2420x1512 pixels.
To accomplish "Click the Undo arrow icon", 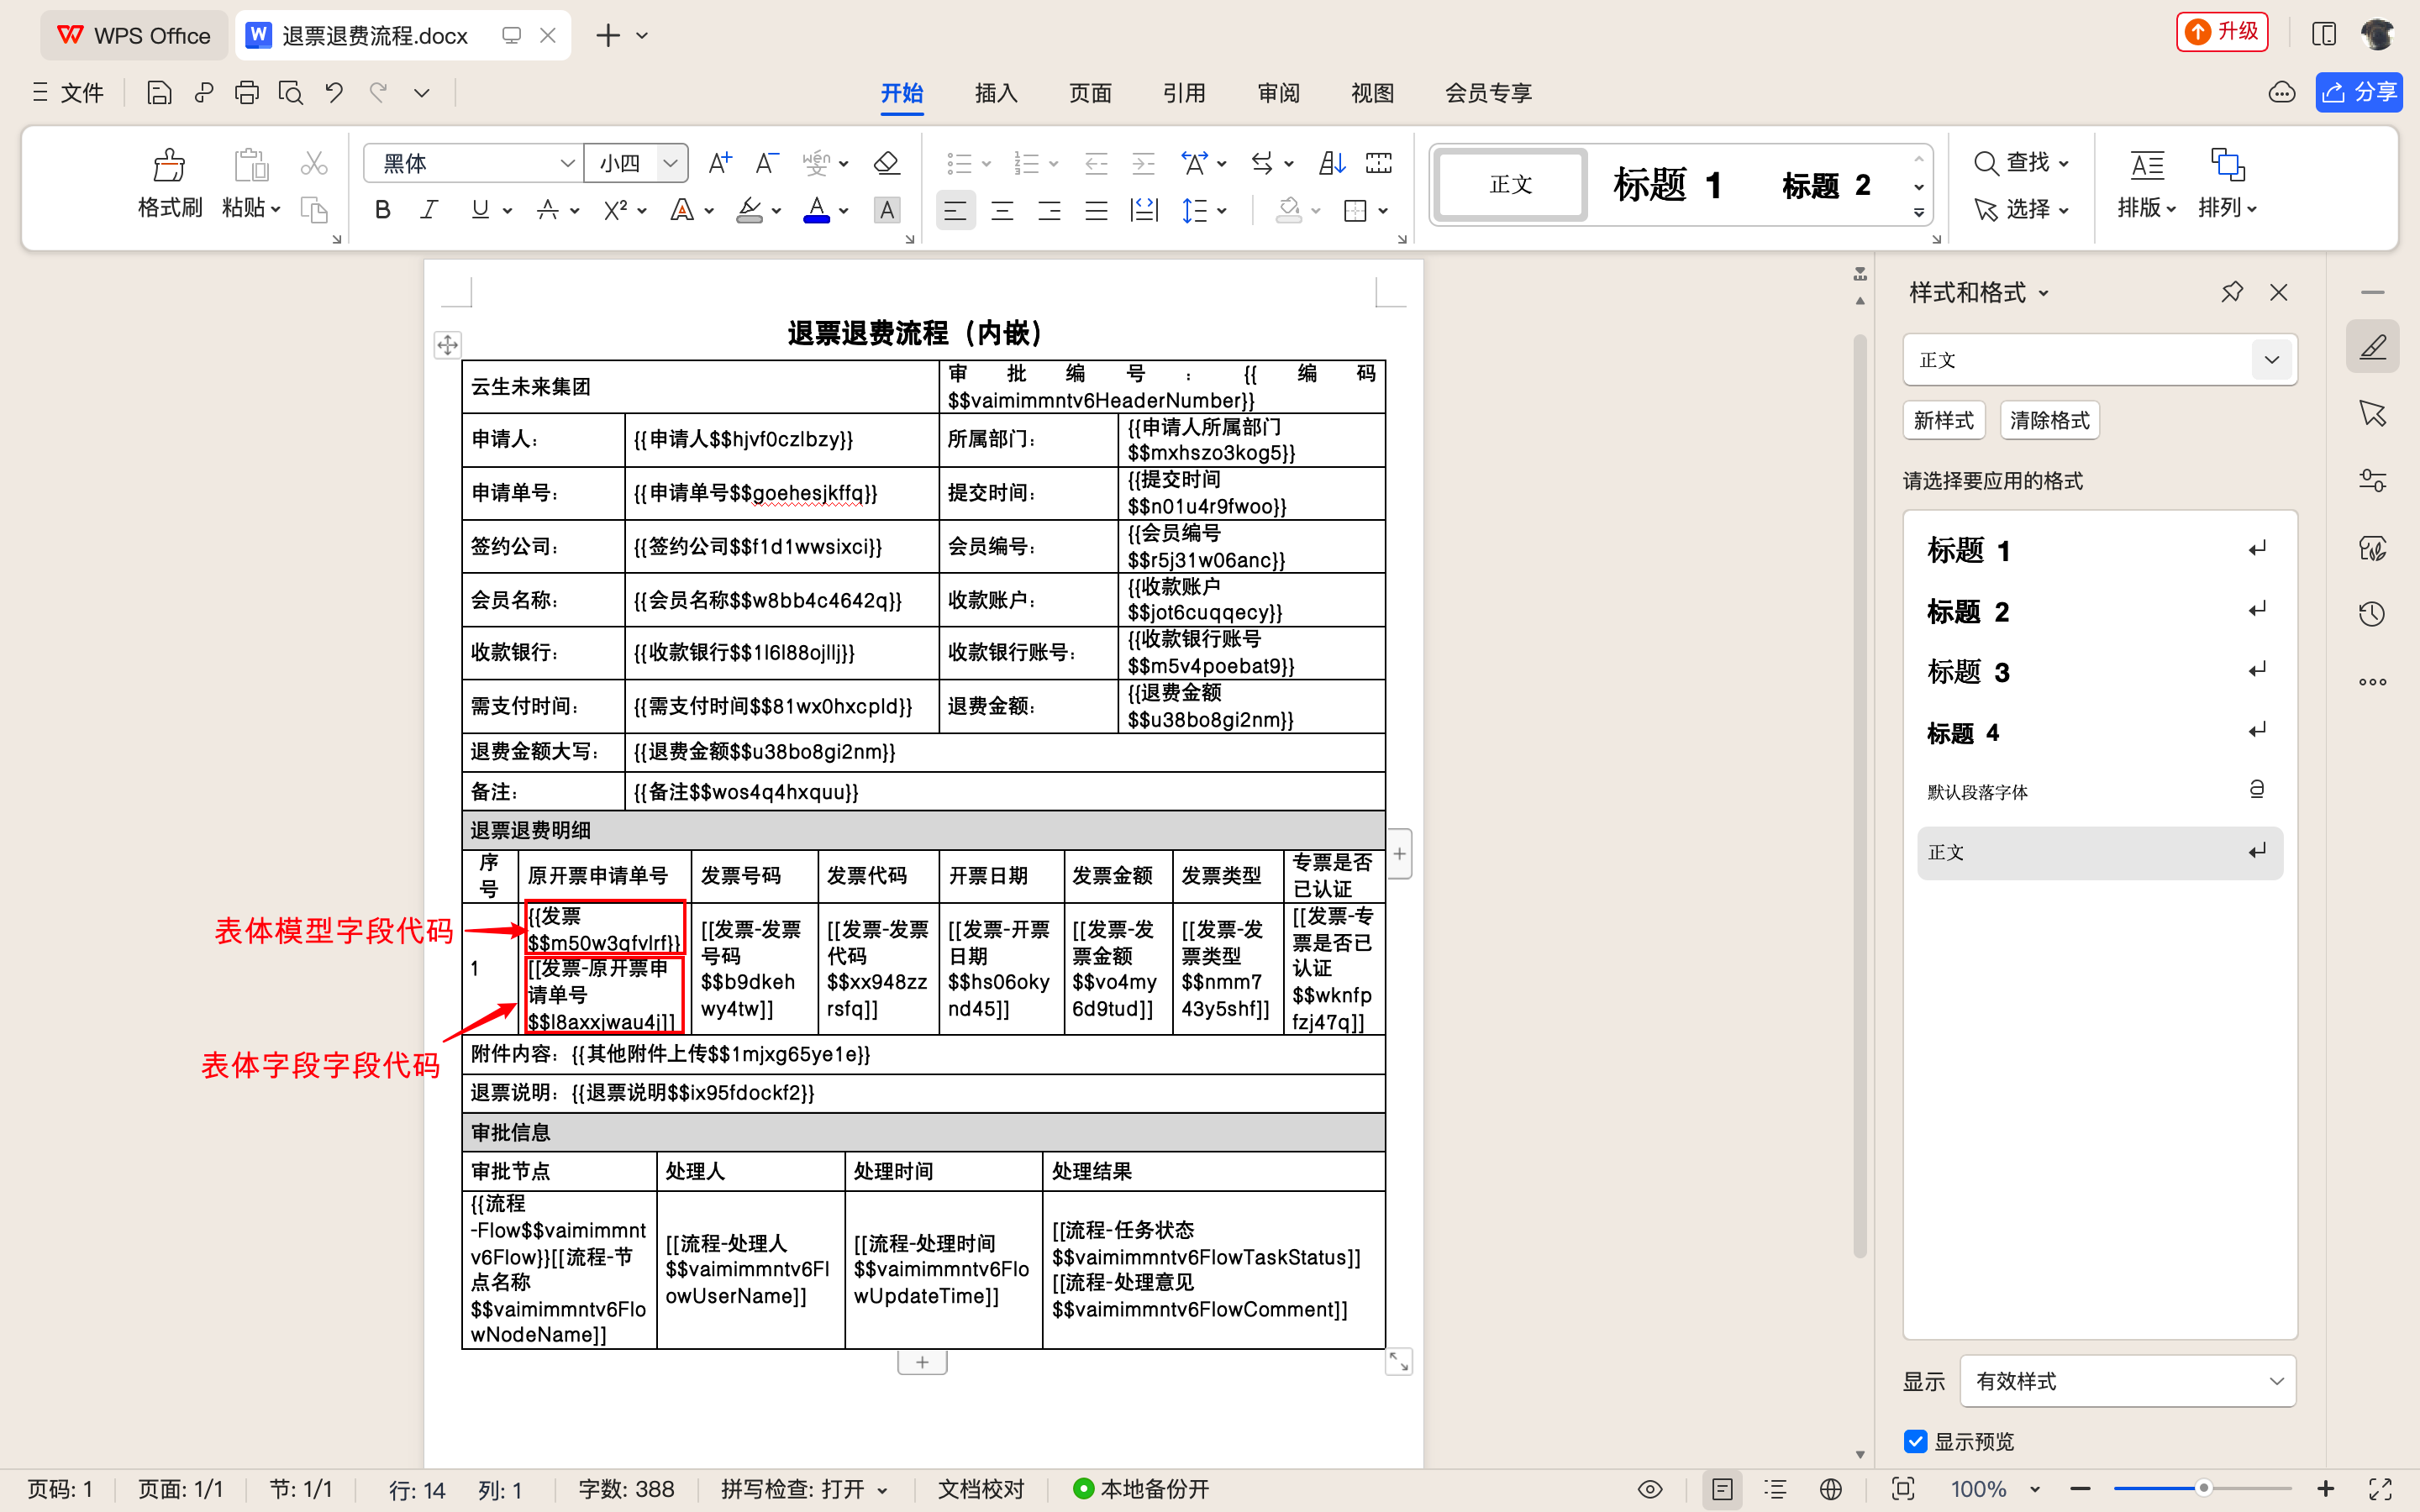I will tap(334, 93).
